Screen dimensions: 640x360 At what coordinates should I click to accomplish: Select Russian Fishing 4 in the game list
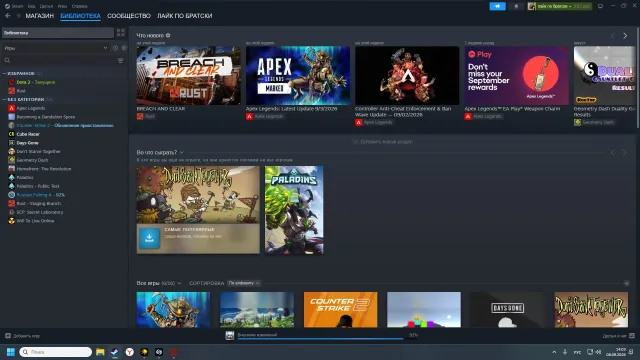click(x=40, y=195)
